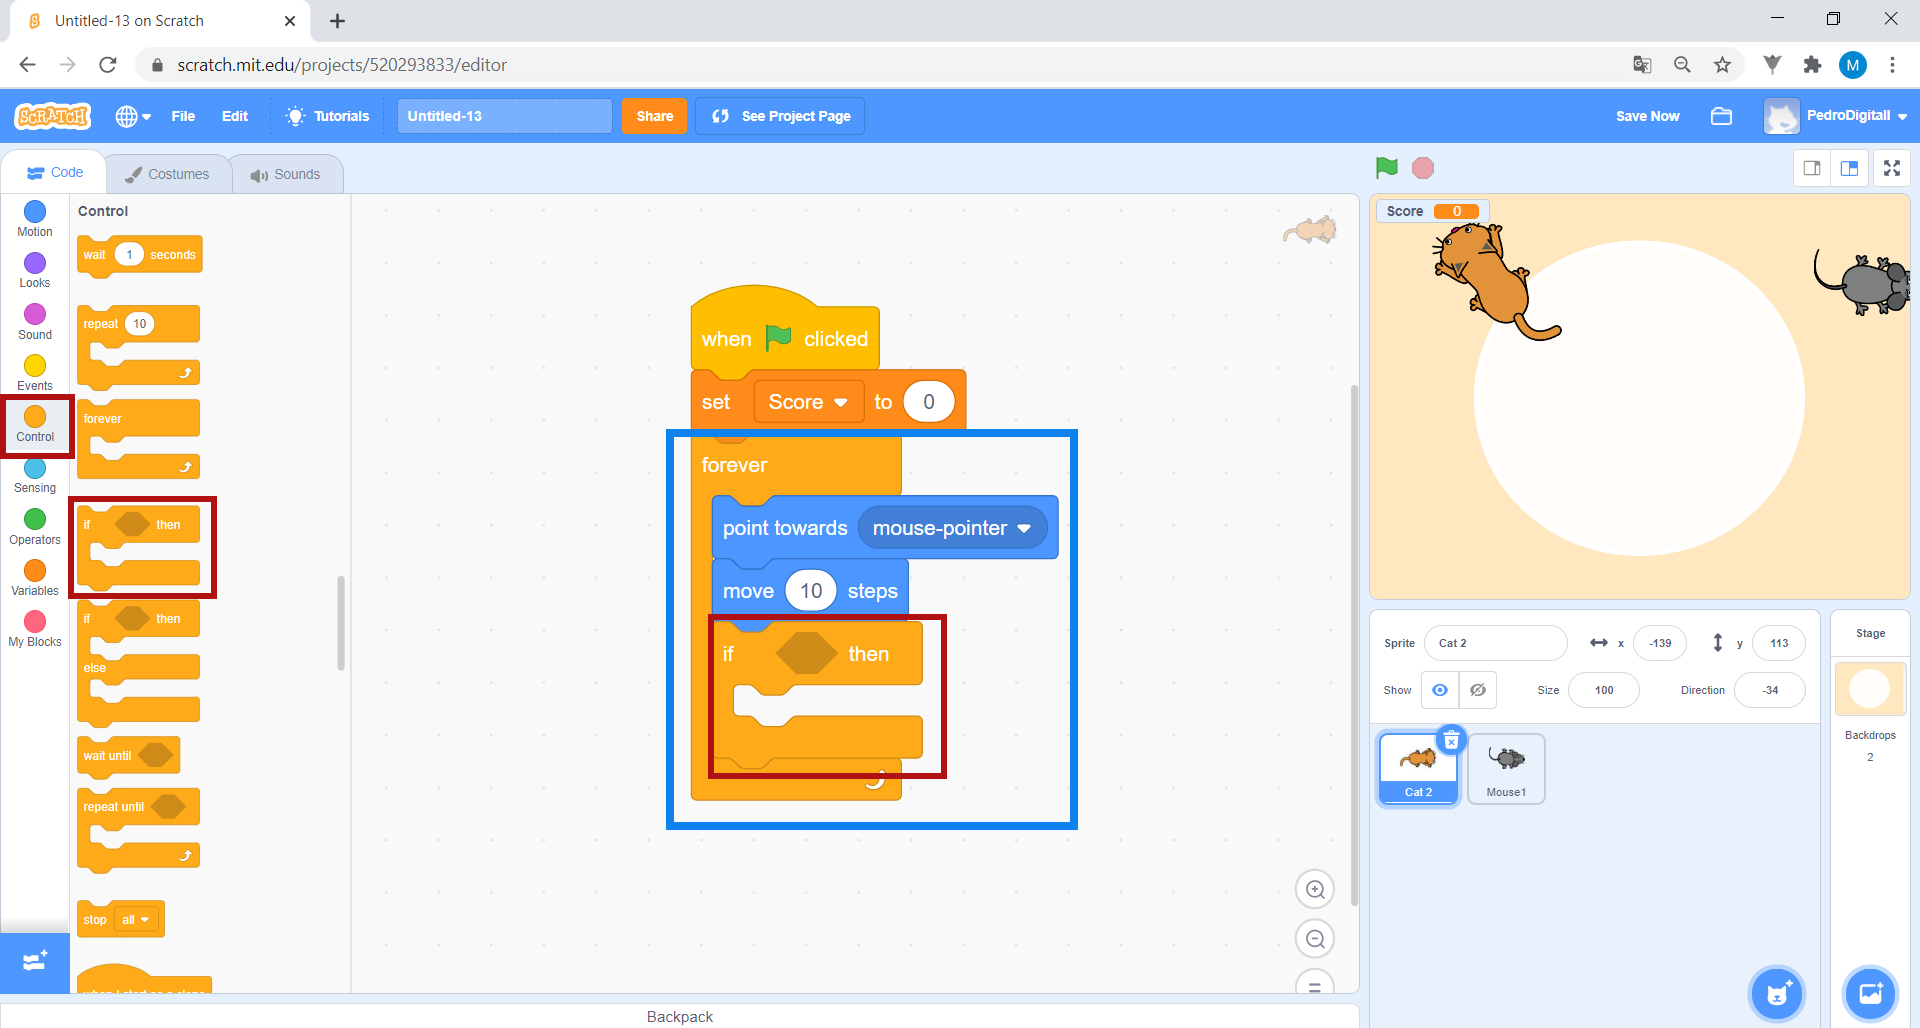
Task: Click the block palette scrollbar
Action: [x=341, y=623]
